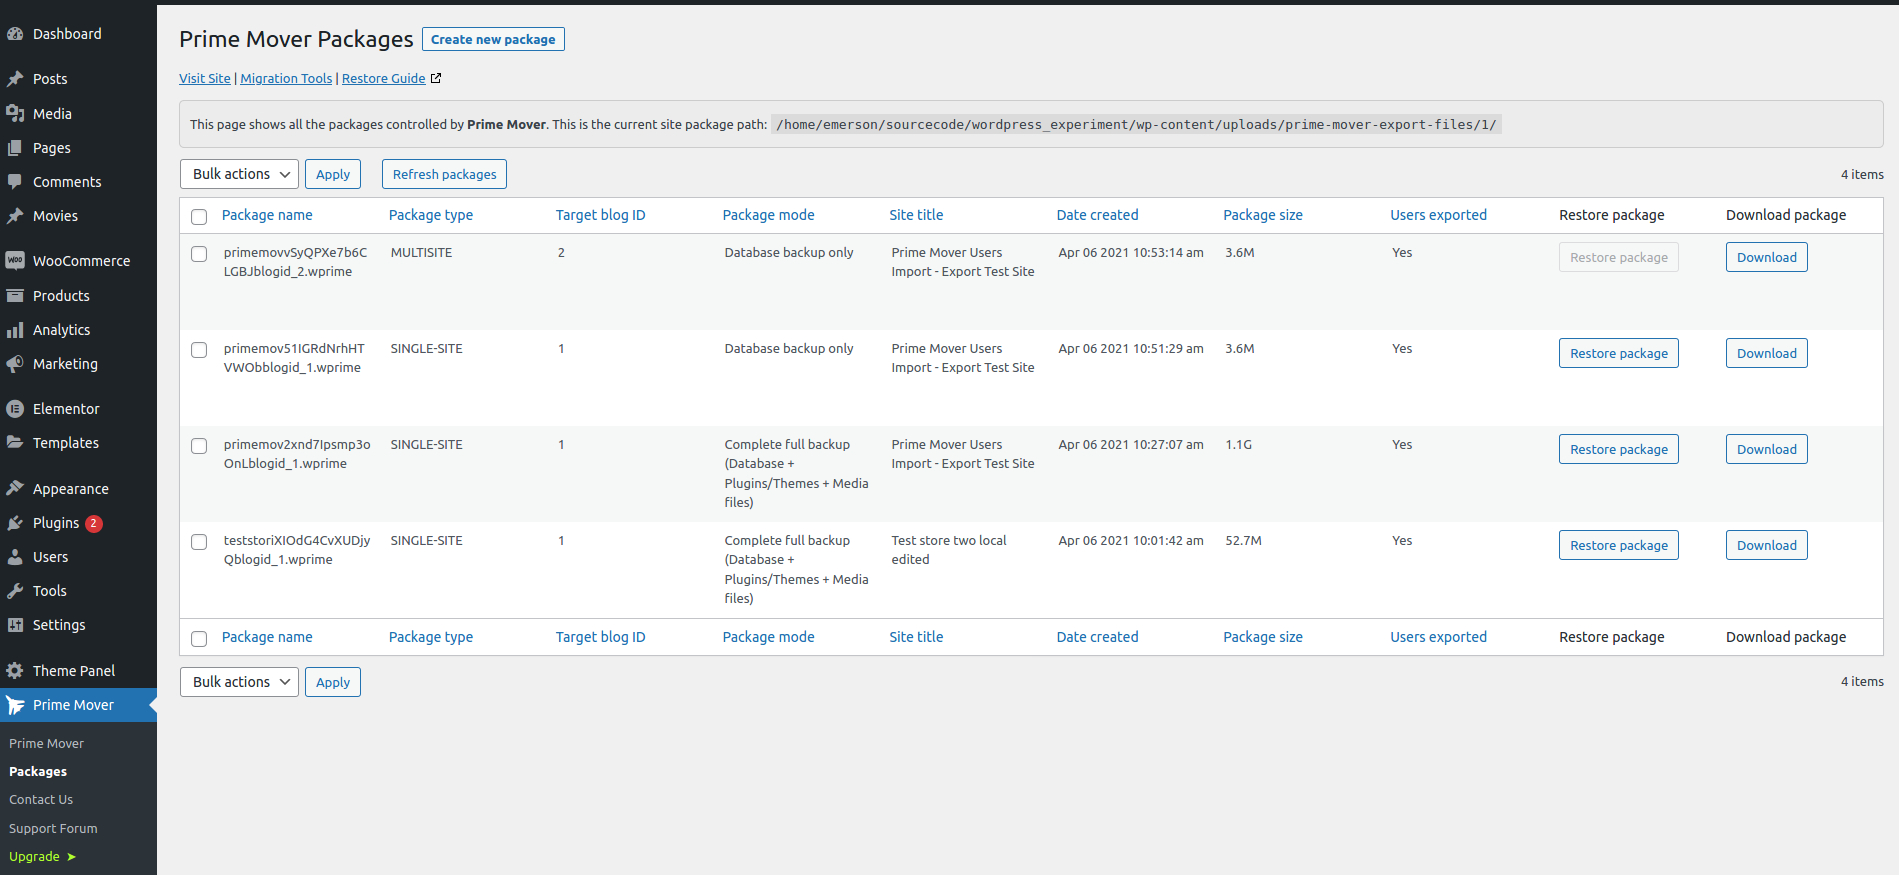Click the Appearance paintbrush icon
This screenshot has width=1899, height=875.
tap(15, 489)
